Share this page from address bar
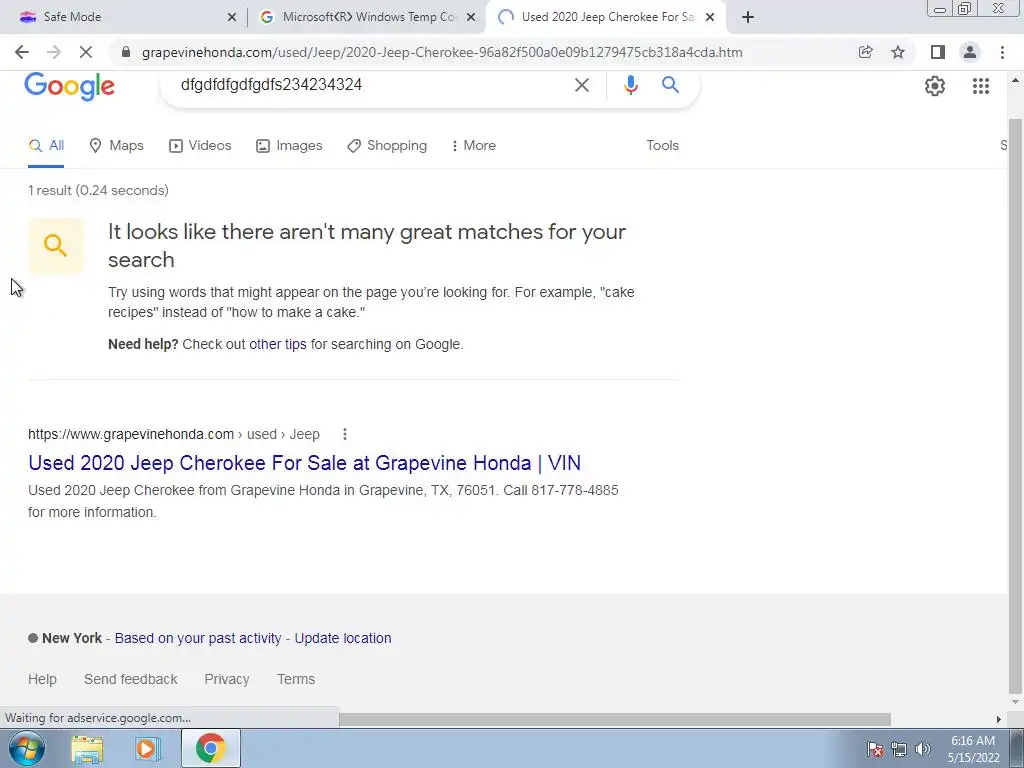 (865, 52)
